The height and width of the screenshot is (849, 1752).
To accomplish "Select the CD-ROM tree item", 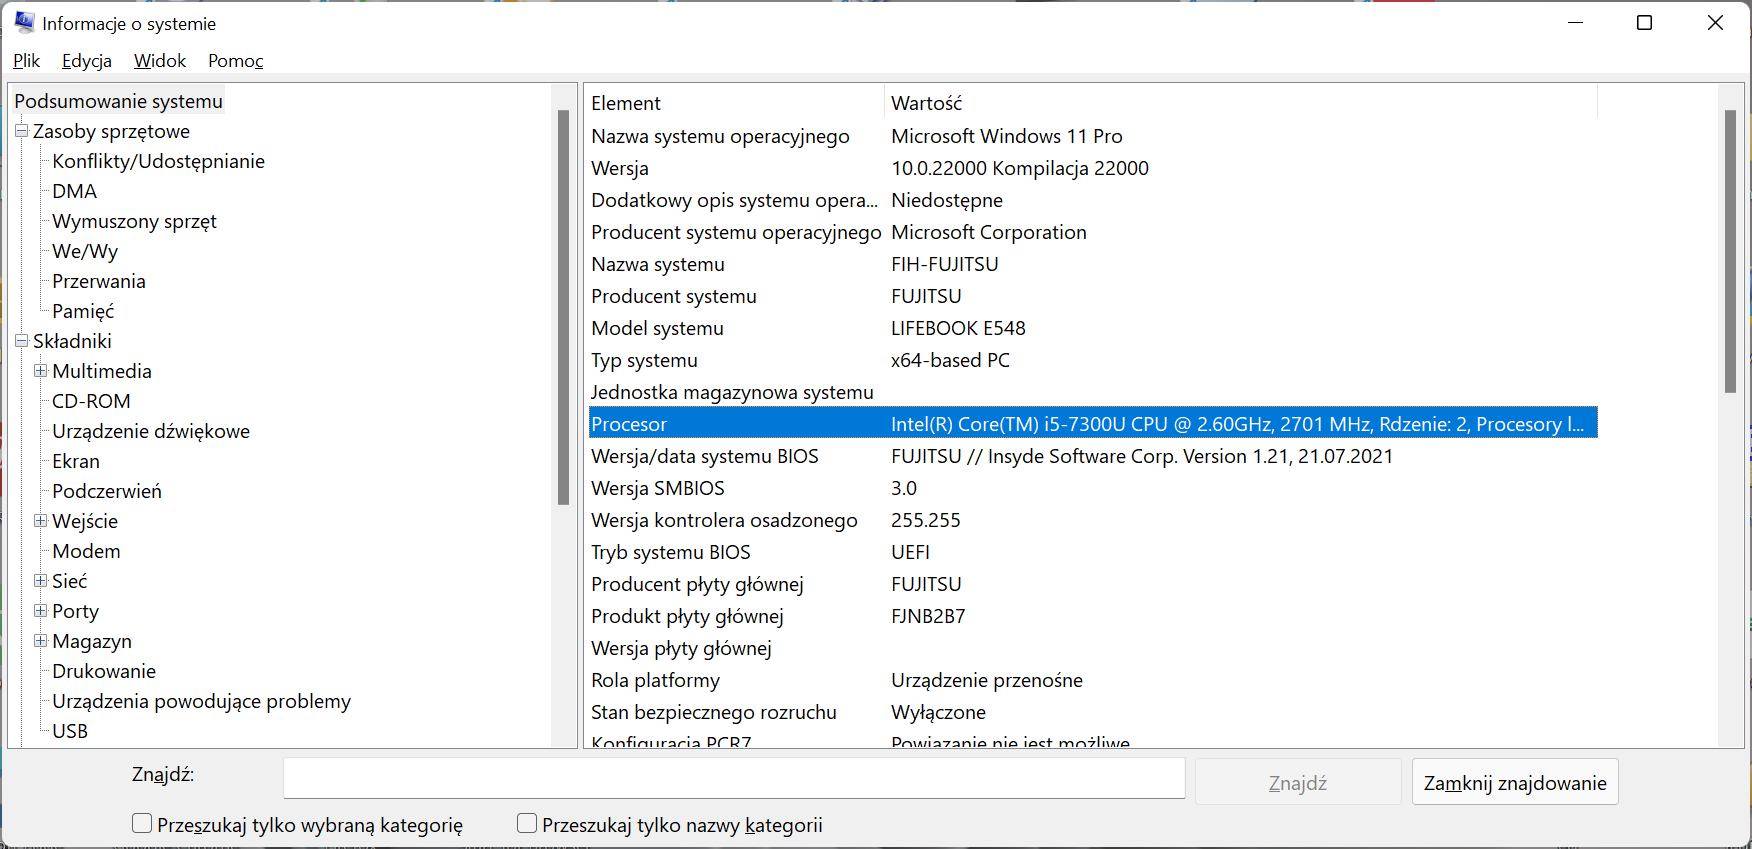I will [x=91, y=401].
